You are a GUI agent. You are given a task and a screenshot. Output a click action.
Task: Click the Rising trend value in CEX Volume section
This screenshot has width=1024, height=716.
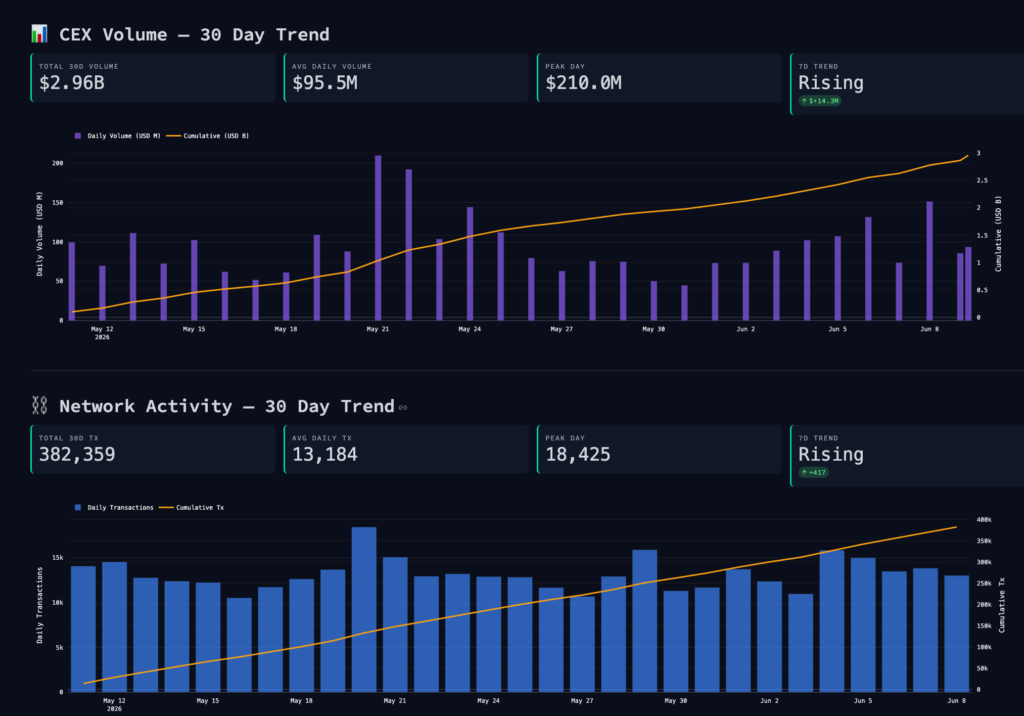point(831,83)
